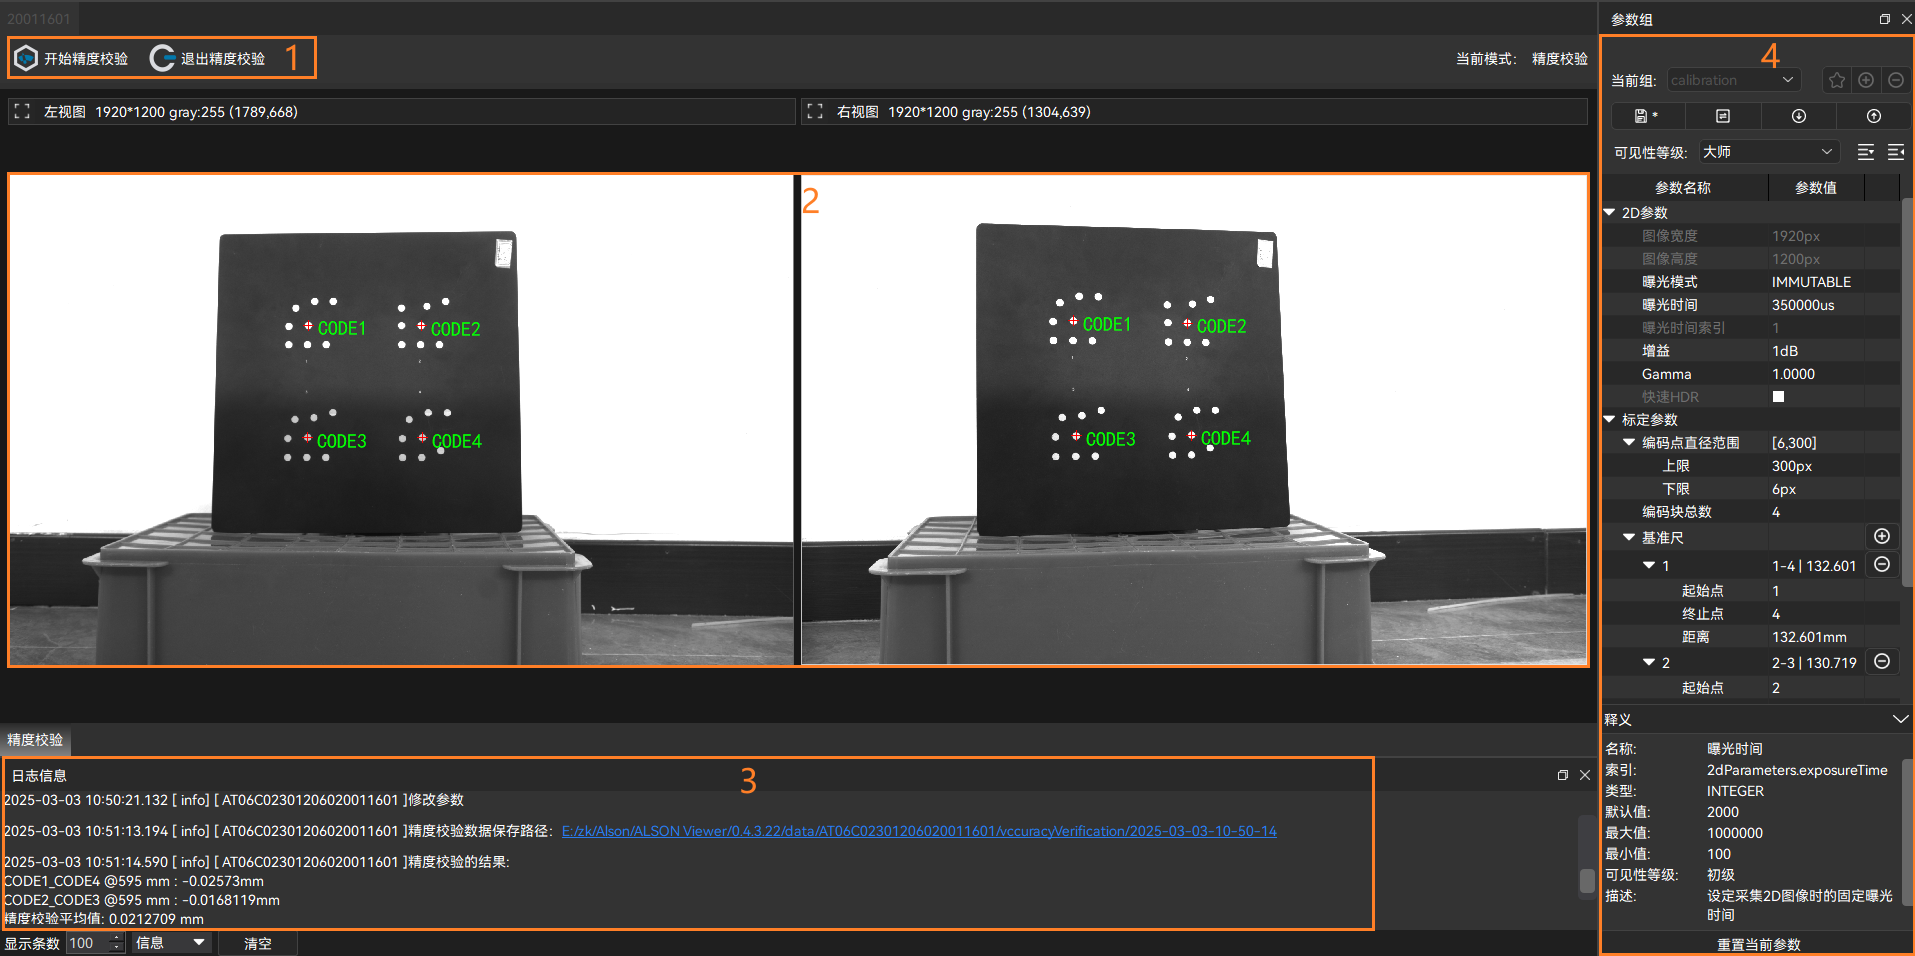
Task: Click the download arrow icon in parameter toolbar
Action: [x=1798, y=116]
